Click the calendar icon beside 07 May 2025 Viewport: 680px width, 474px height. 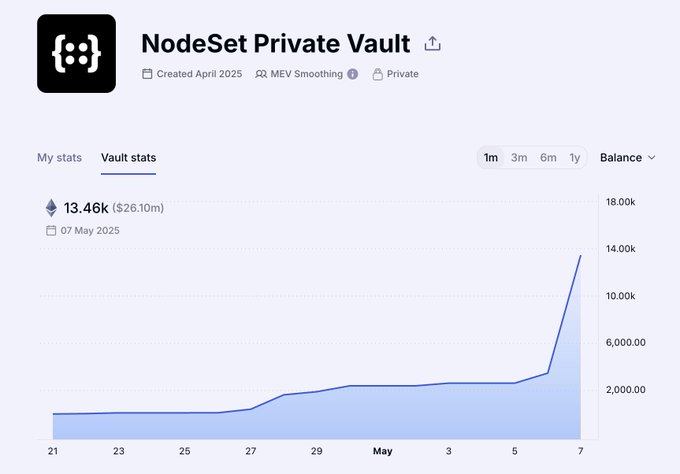coord(51,230)
